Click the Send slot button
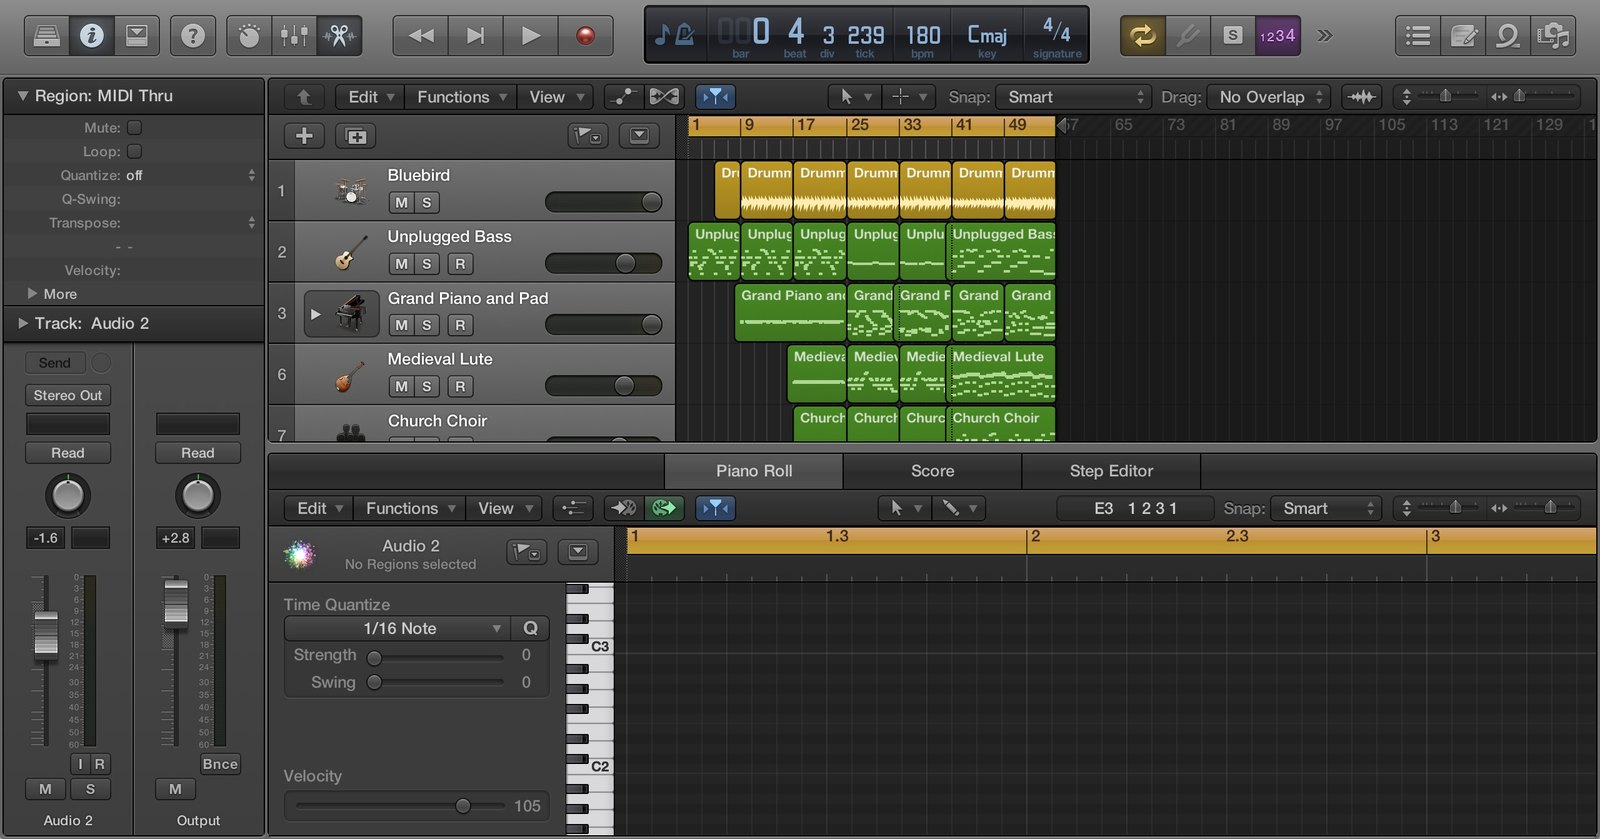 click(x=55, y=363)
